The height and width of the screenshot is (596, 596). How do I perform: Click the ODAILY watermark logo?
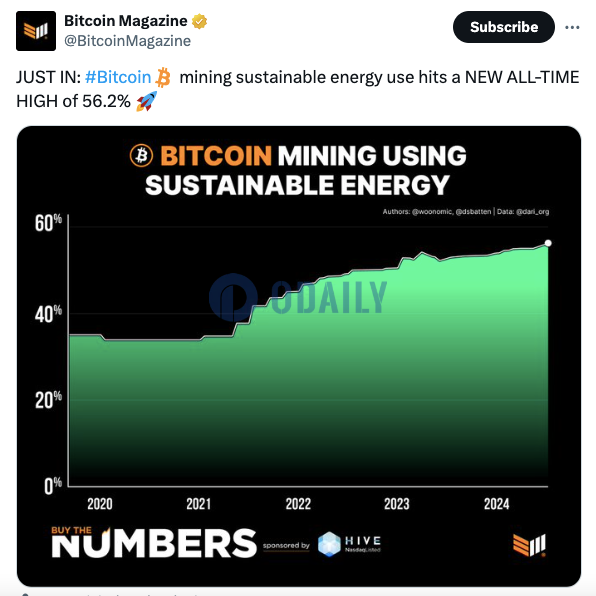(298, 298)
